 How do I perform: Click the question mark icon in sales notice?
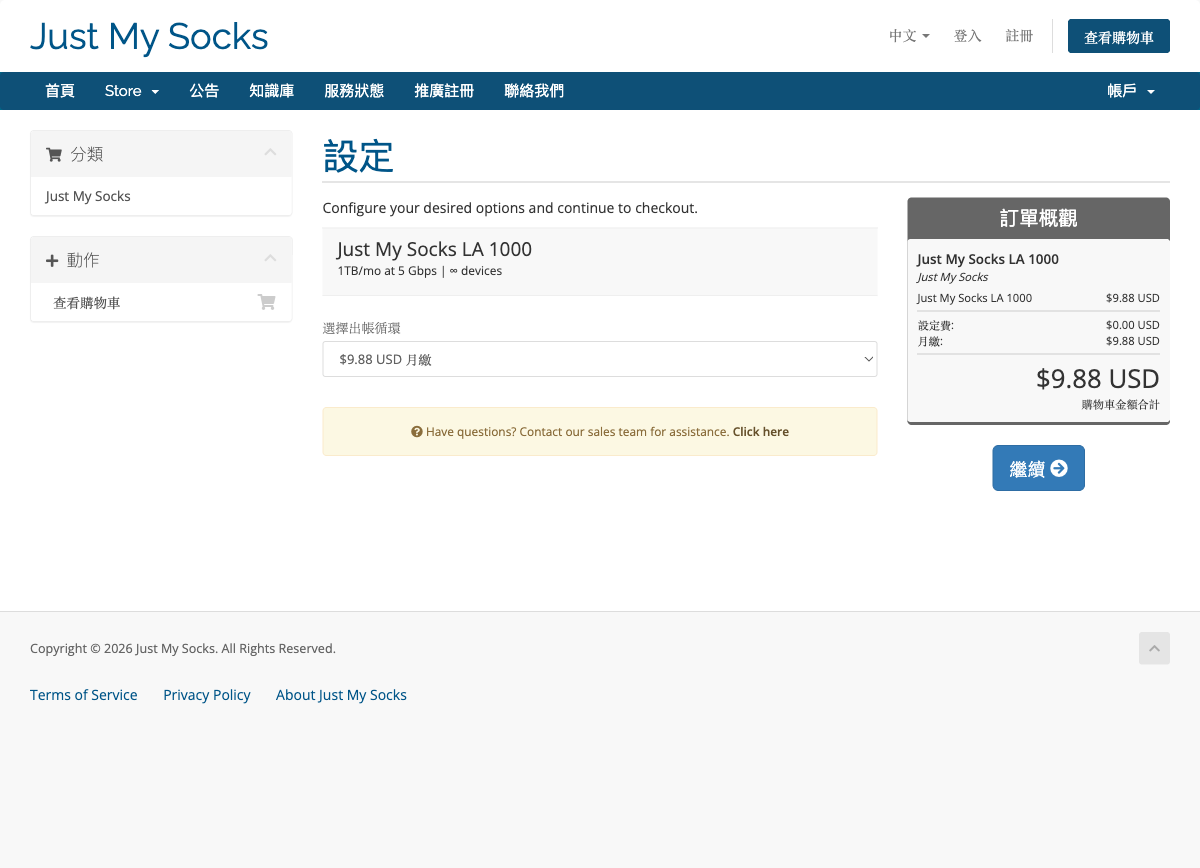(x=416, y=432)
